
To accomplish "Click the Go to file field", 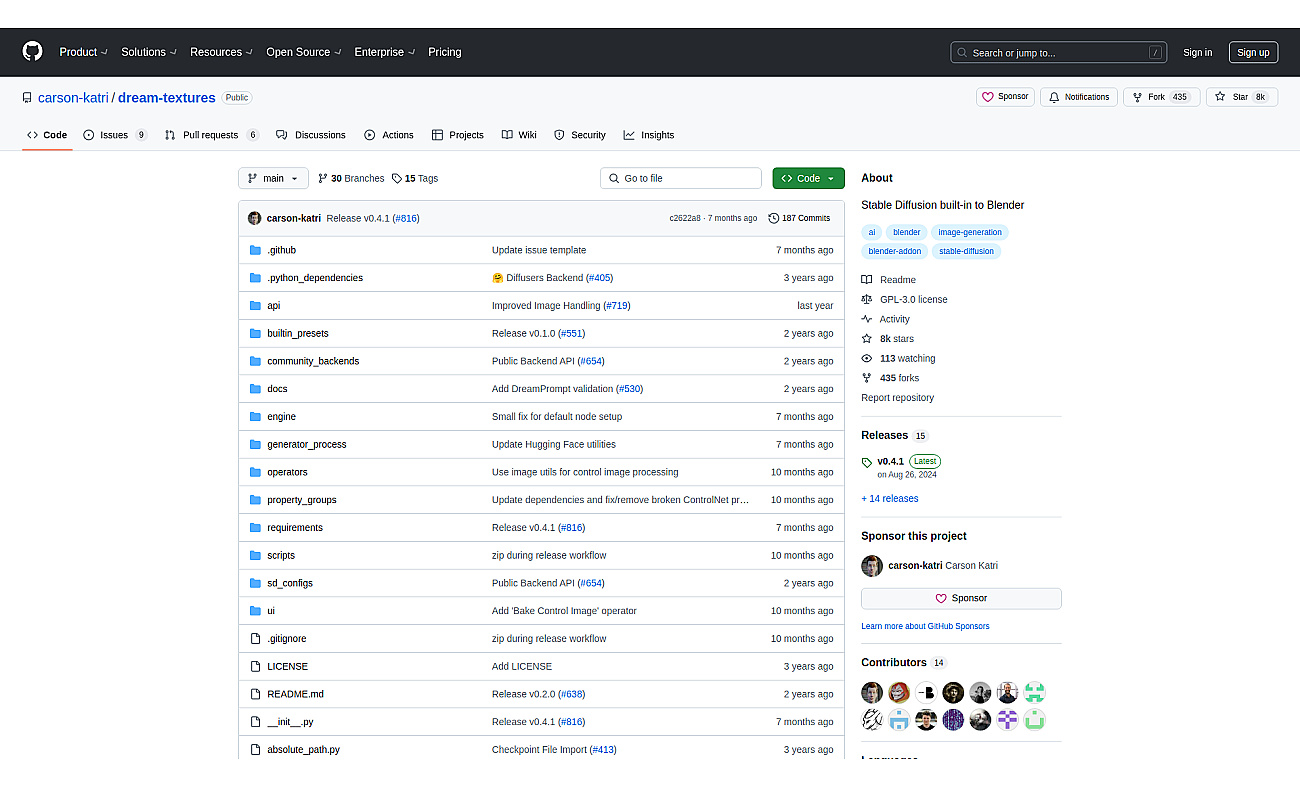I will click(x=681, y=178).
